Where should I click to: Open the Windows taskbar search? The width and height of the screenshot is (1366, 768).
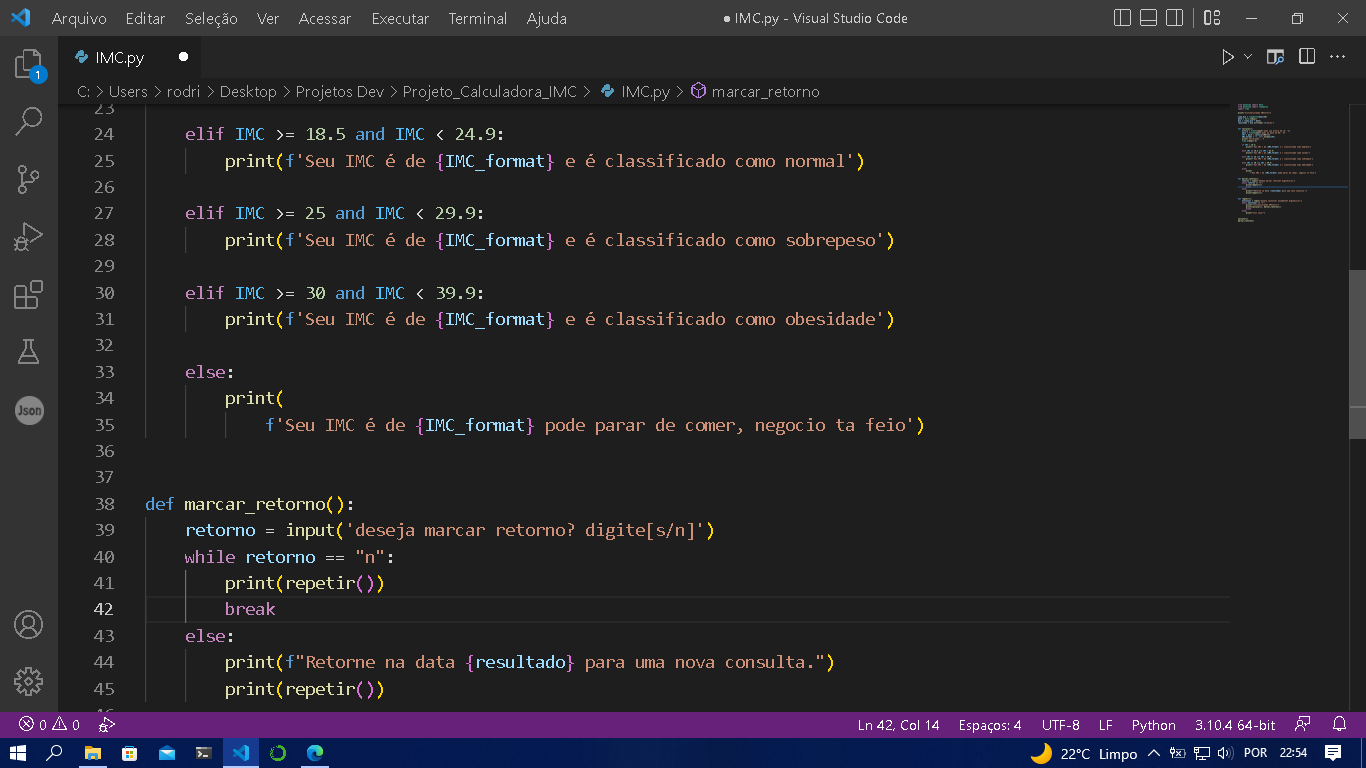[55, 753]
